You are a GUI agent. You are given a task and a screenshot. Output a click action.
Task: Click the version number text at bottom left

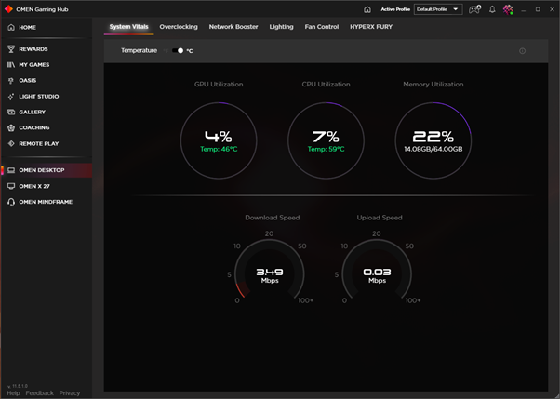pos(17,386)
